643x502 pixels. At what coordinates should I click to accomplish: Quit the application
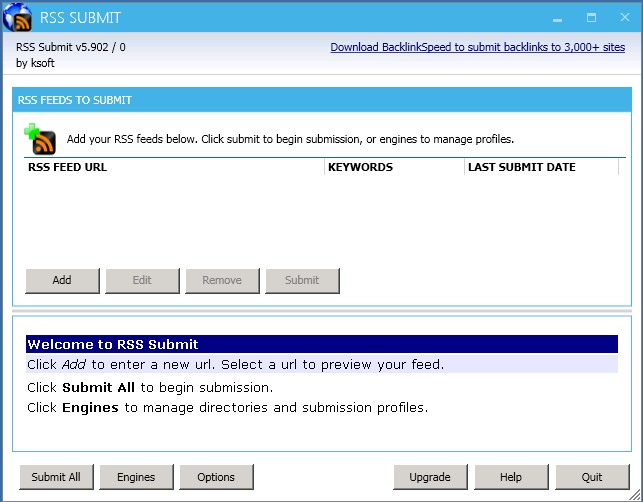pos(592,477)
